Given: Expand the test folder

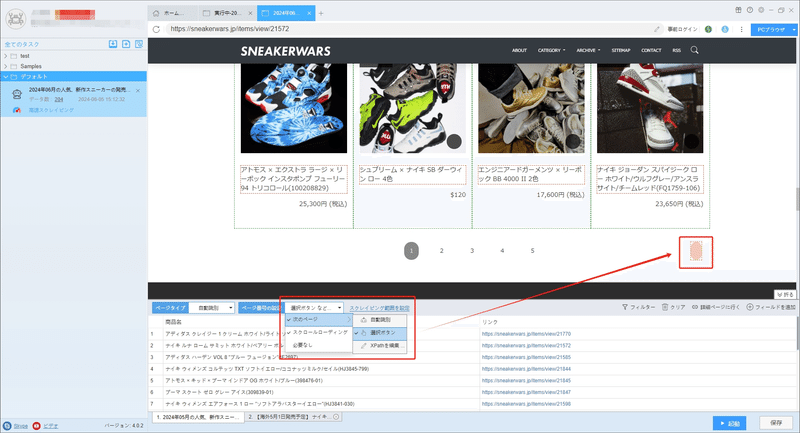Looking at the screenshot, I should pyautogui.click(x=6, y=56).
